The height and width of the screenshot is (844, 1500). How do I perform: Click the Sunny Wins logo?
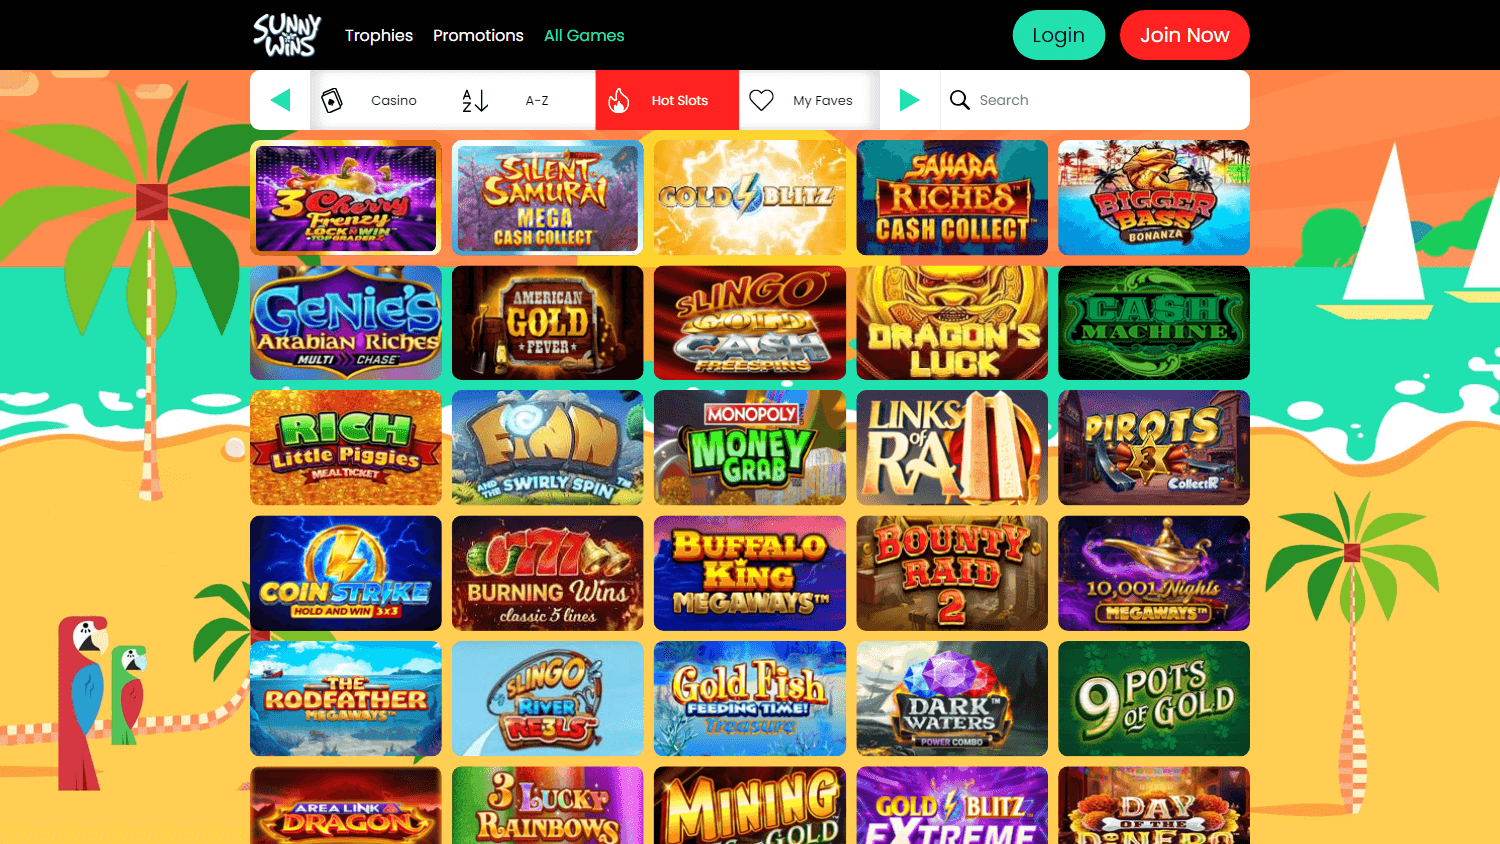(287, 35)
